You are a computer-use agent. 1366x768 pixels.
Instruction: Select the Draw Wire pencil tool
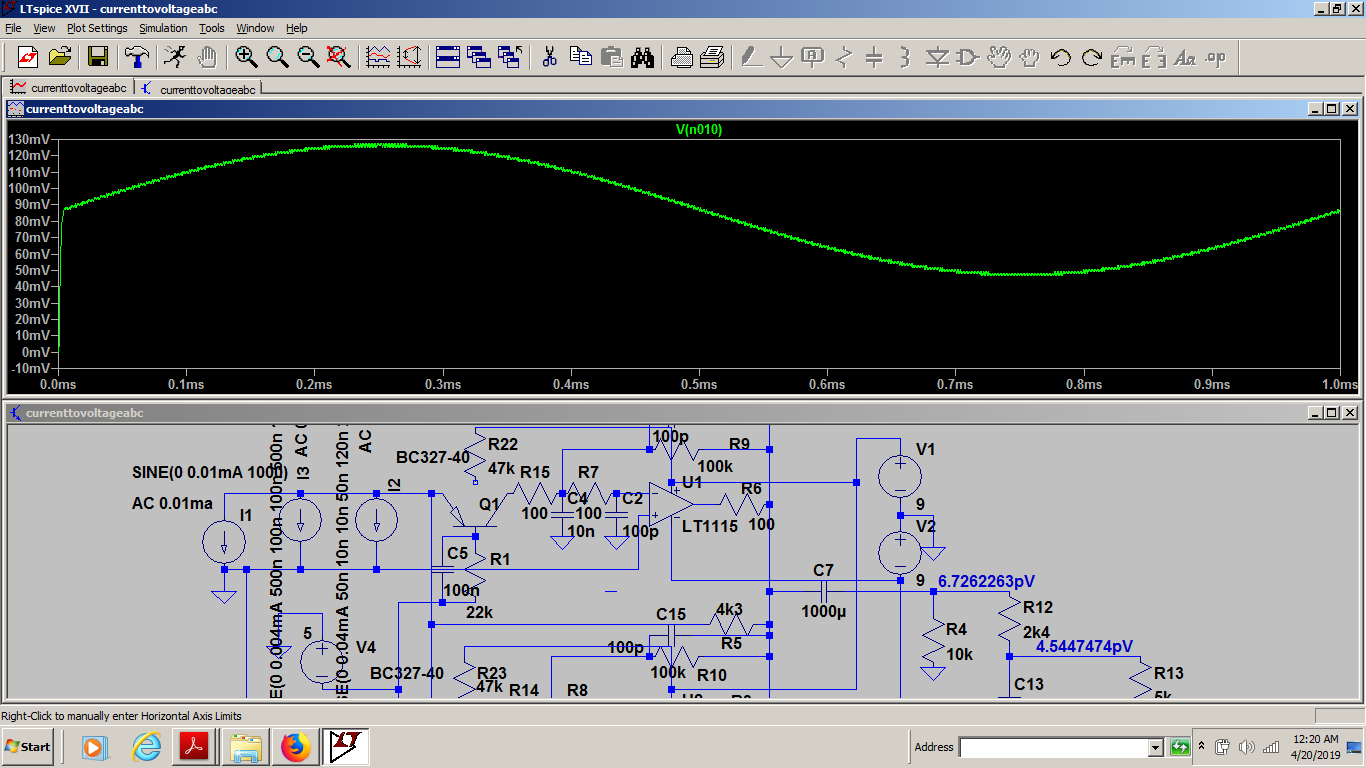pos(751,57)
